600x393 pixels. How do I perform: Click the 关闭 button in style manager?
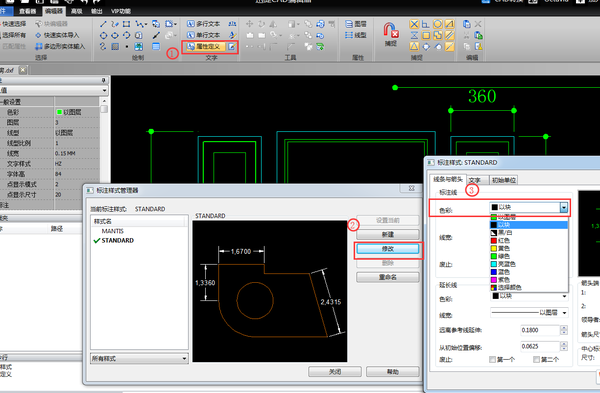[335, 372]
